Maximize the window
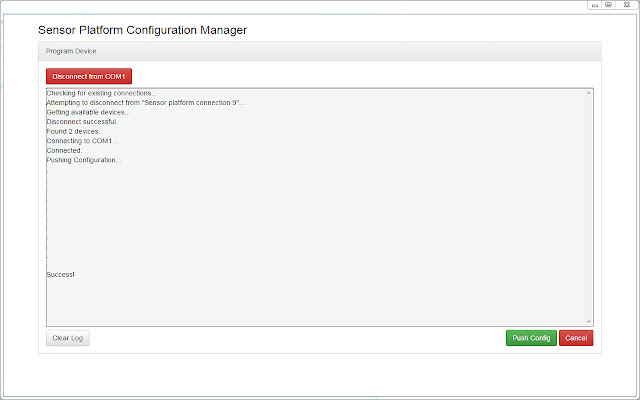The image size is (640, 400). 608,5
